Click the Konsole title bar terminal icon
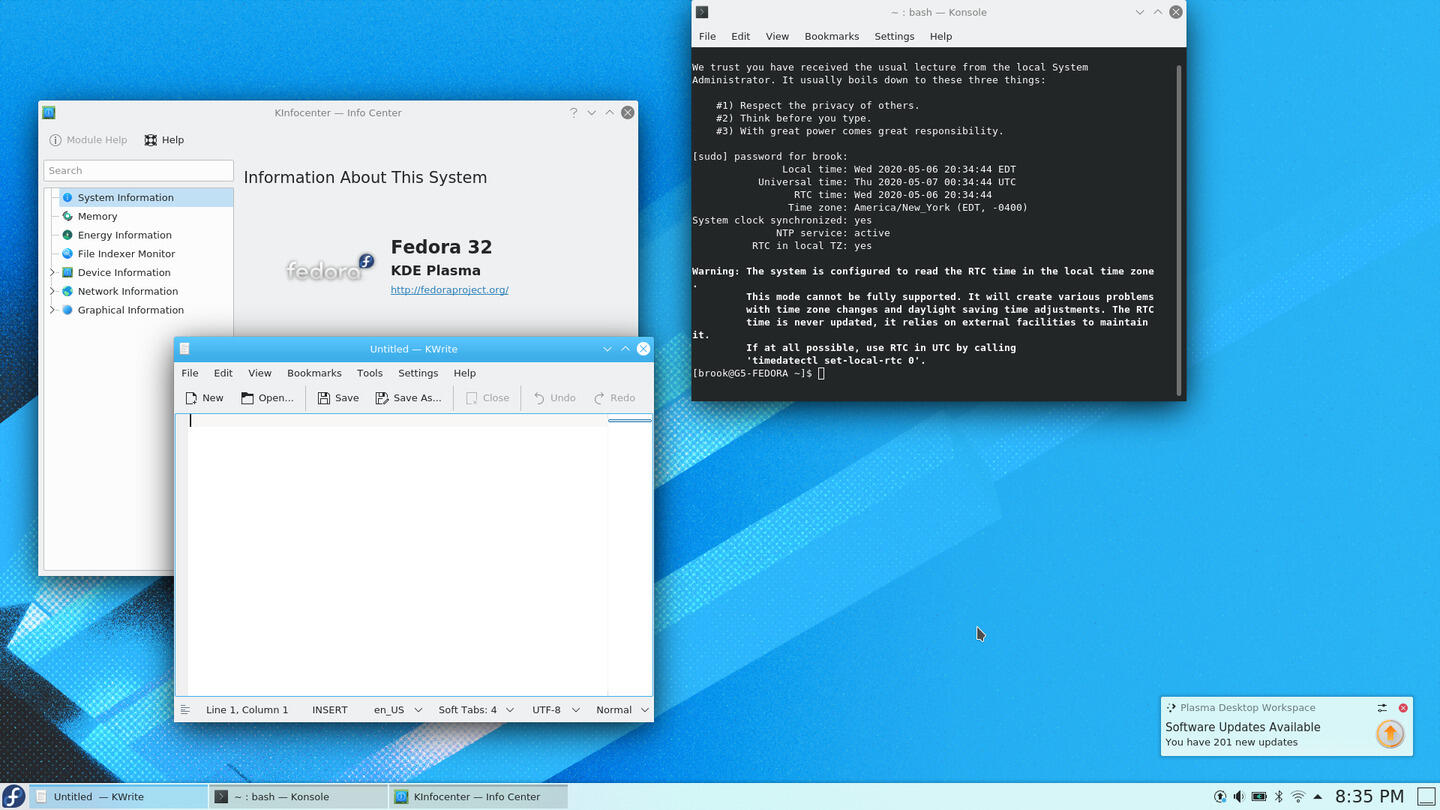Screen dimensions: 1440x810 point(702,12)
